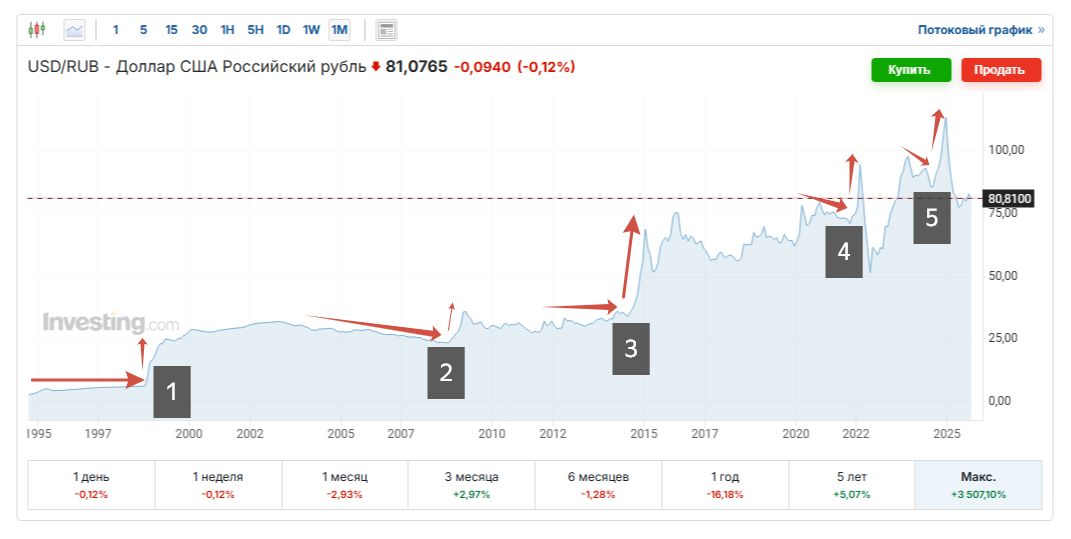Switch to candlestick chart type
The height and width of the screenshot is (539, 1071).
pyautogui.click(x=38, y=30)
